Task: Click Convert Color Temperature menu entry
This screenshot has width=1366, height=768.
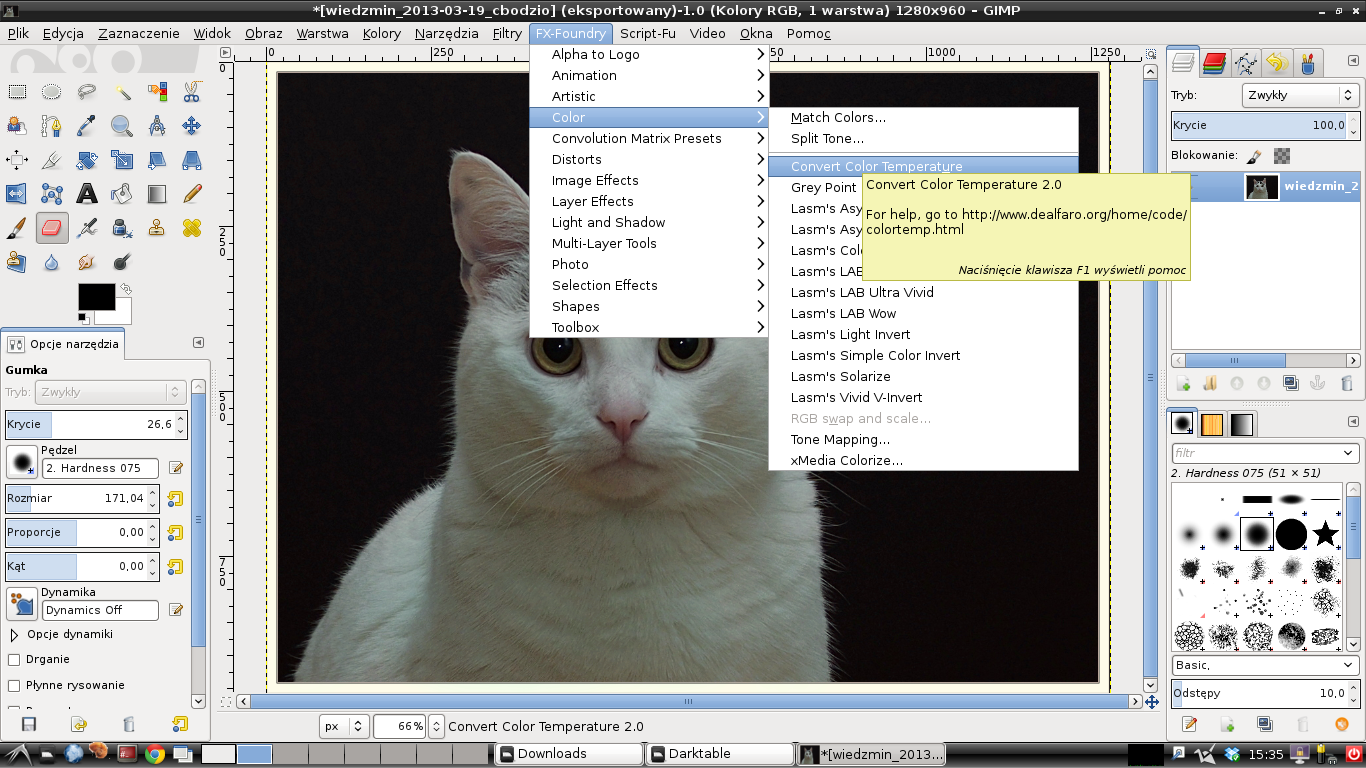Action: pos(876,167)
